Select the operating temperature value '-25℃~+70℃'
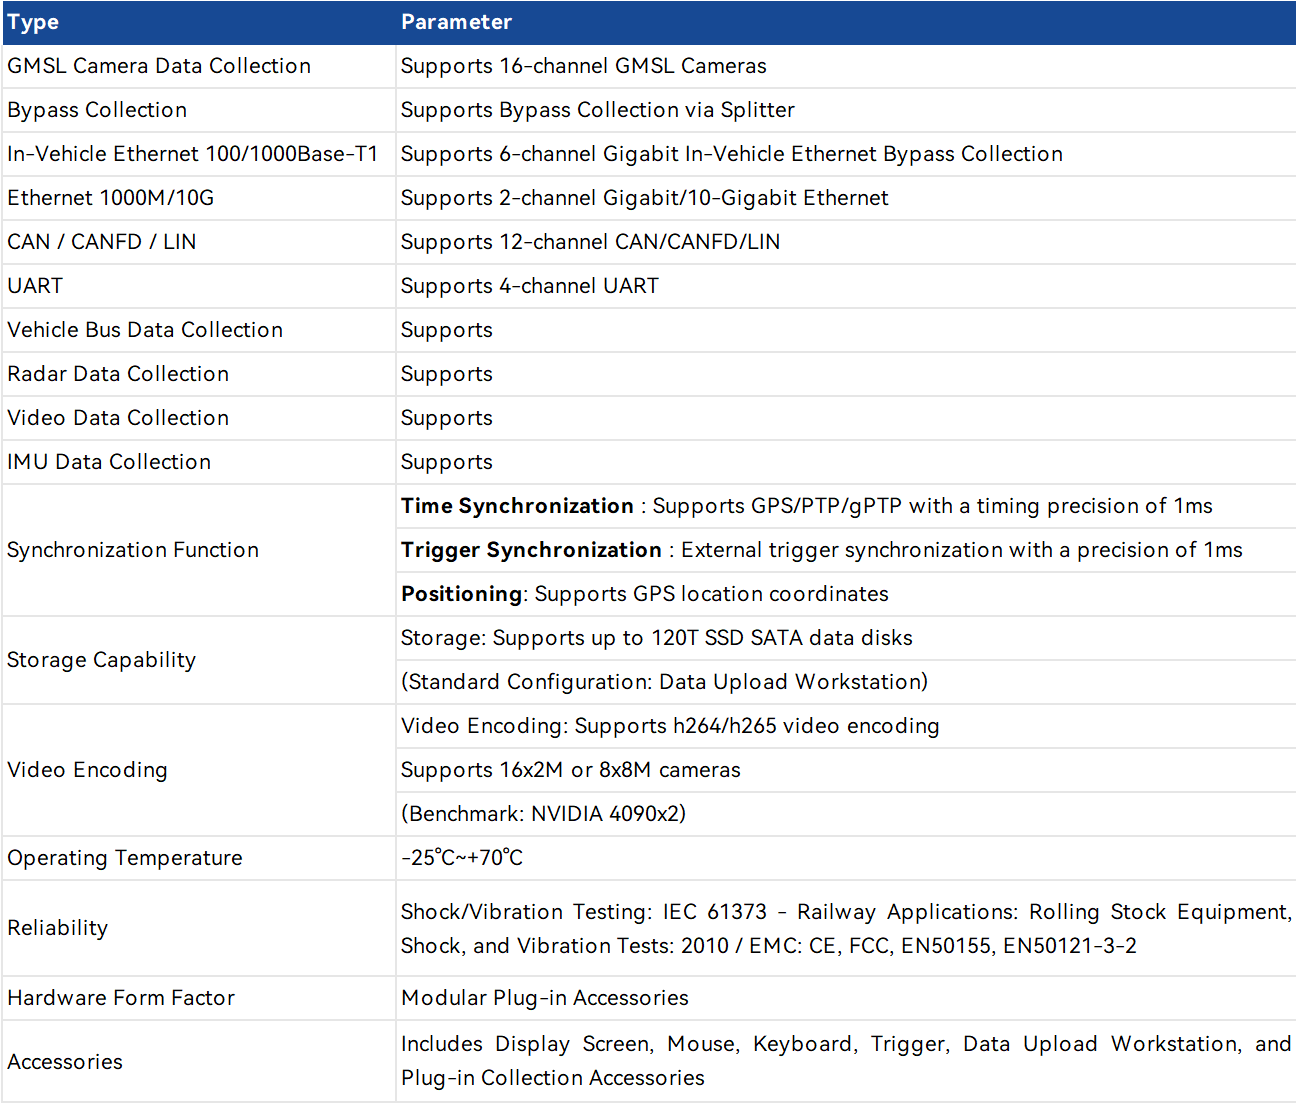Image resolution: width=1296 pixels, height=1103 pixels. (461, 858)
